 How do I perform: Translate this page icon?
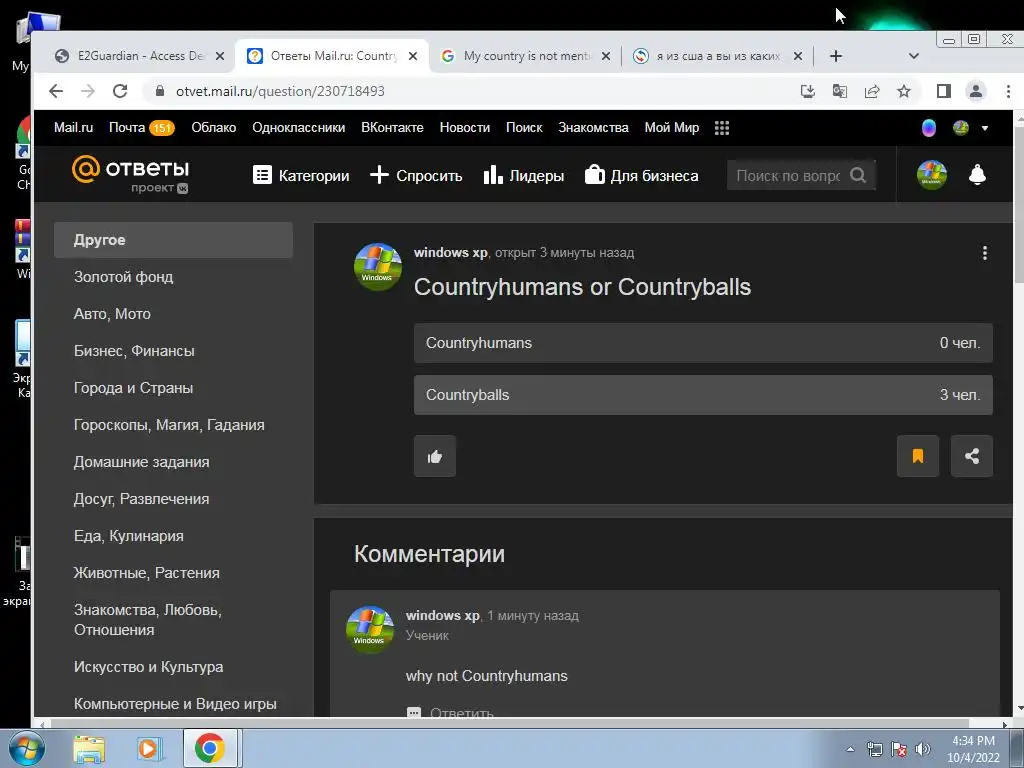(840, 91)
